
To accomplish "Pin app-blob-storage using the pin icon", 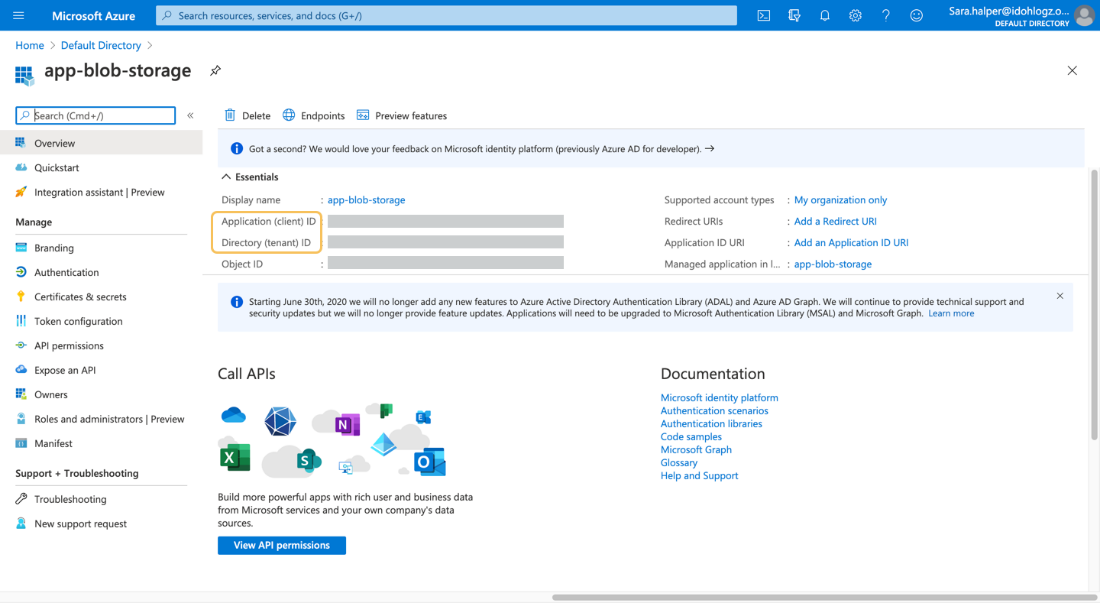I will 215,71.
